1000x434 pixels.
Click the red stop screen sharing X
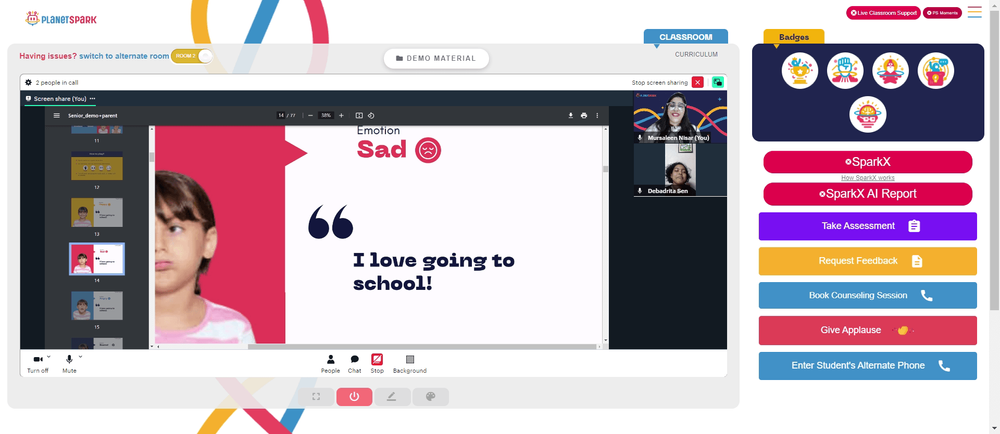(x=698, y=82)
